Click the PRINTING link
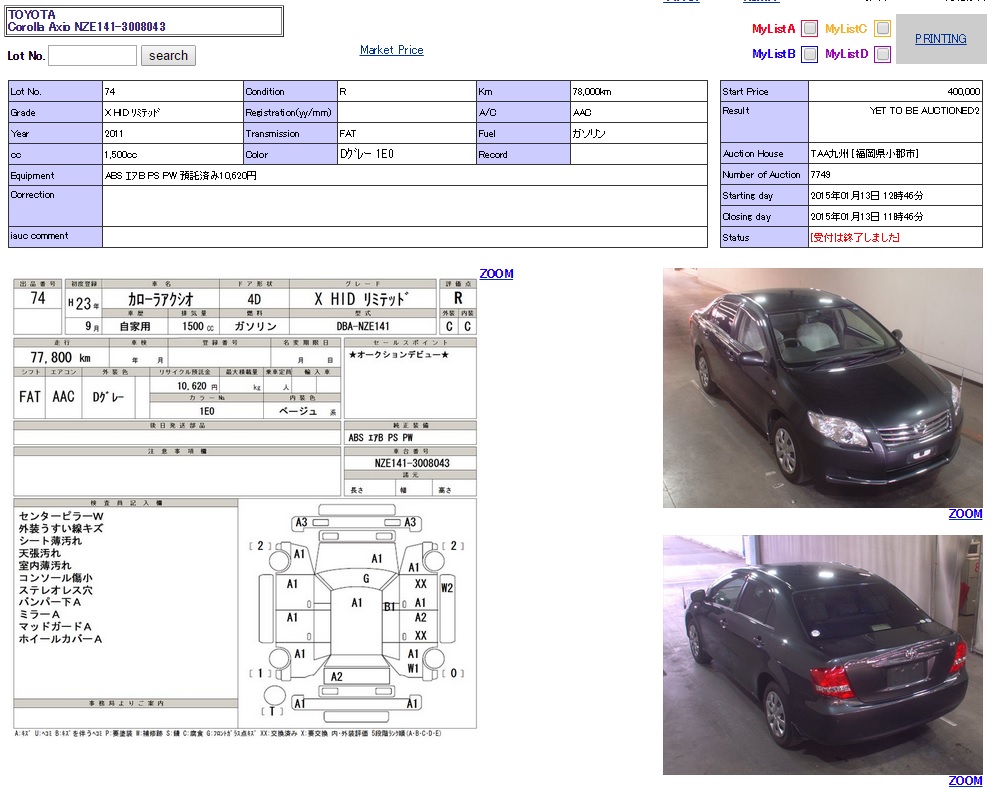 pyautogui.click(x=940, y=39)
